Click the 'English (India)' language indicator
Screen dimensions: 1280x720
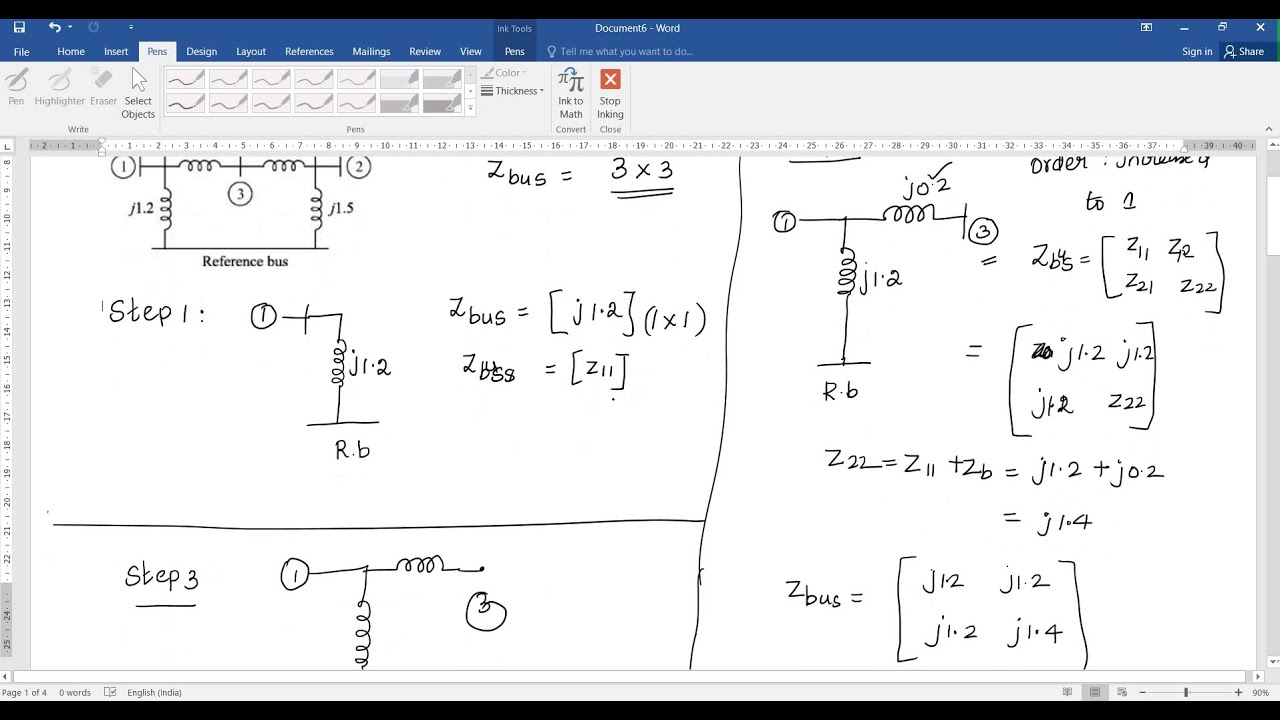pos(154,692)
